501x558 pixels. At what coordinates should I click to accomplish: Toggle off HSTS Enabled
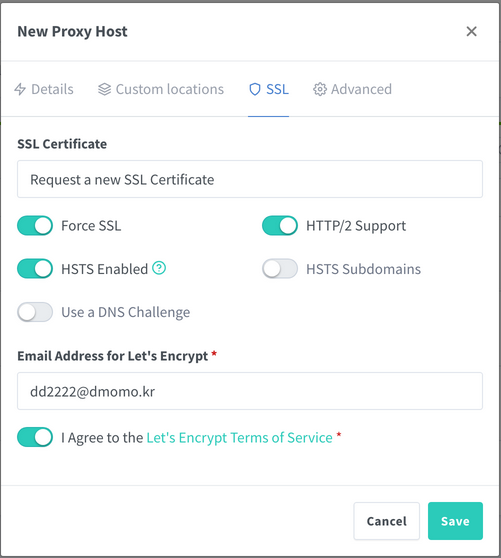click(35, 269)
